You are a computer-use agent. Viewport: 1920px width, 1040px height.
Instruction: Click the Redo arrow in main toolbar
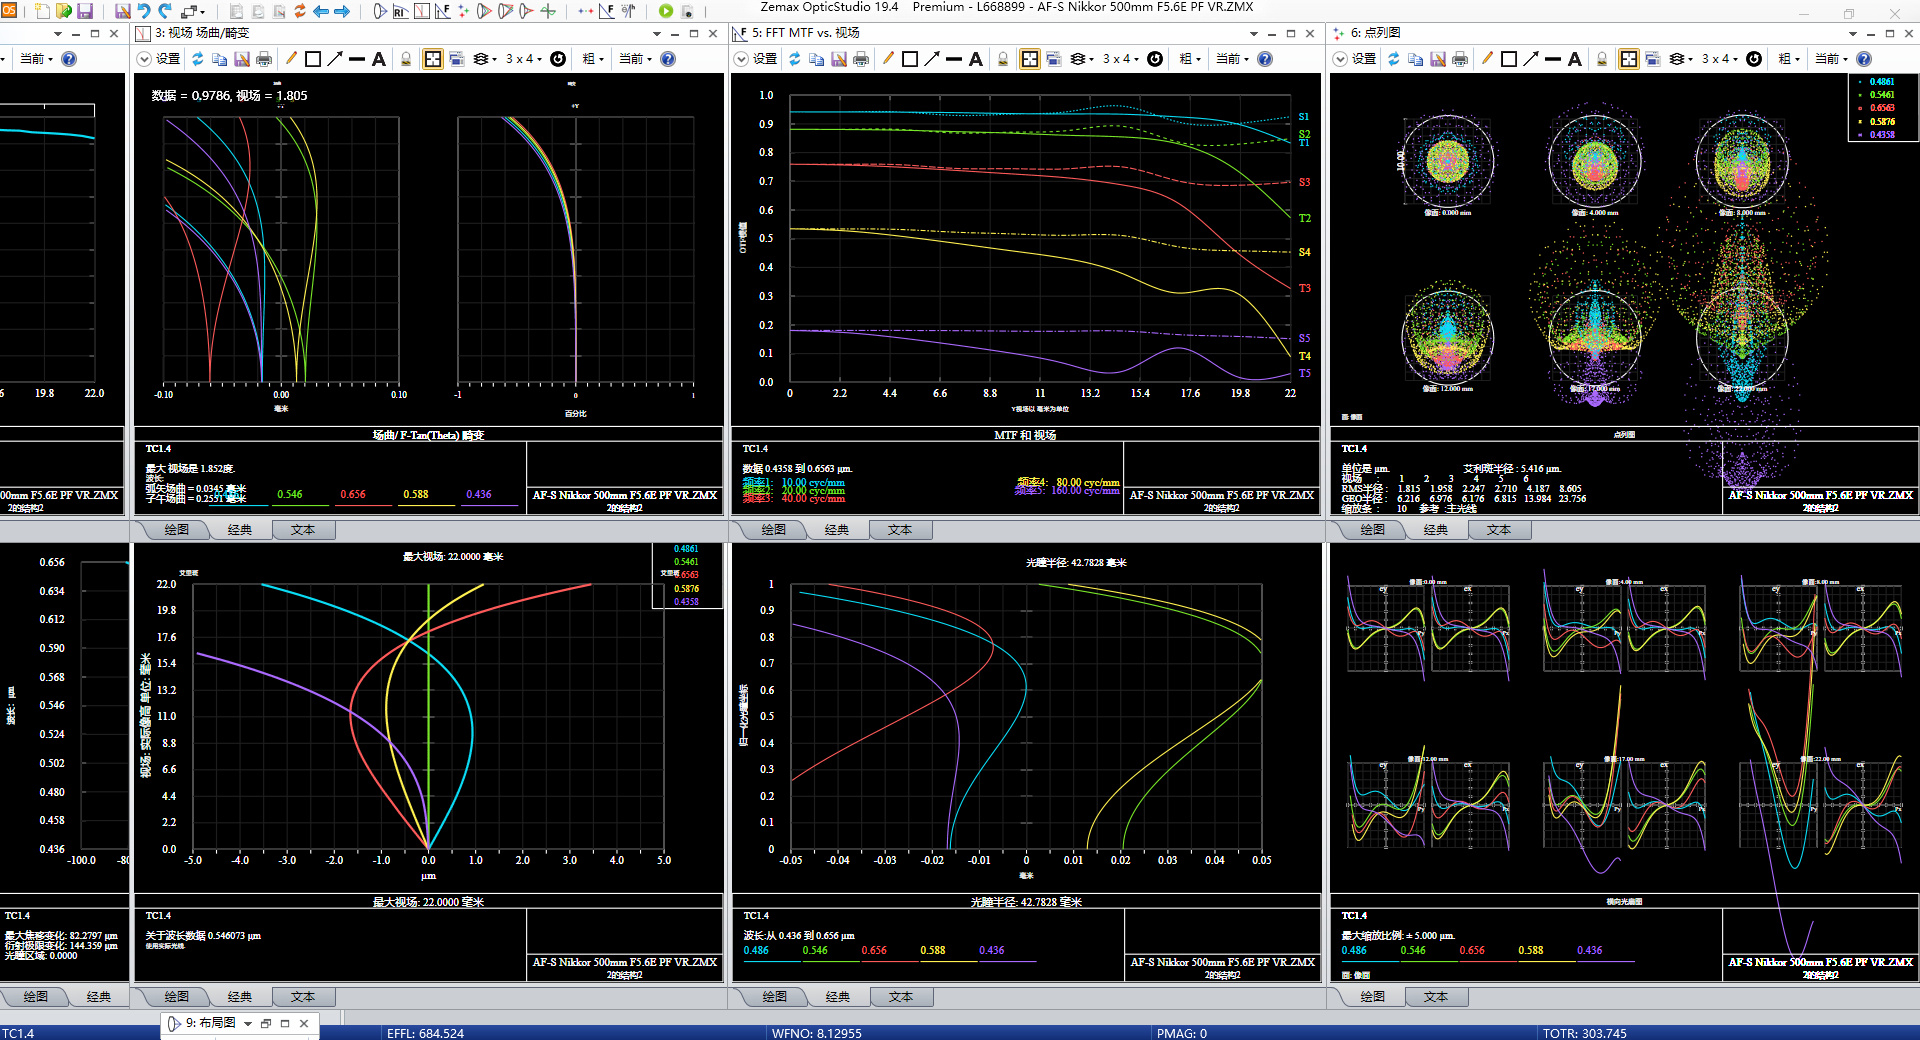[x=165, y=11]
